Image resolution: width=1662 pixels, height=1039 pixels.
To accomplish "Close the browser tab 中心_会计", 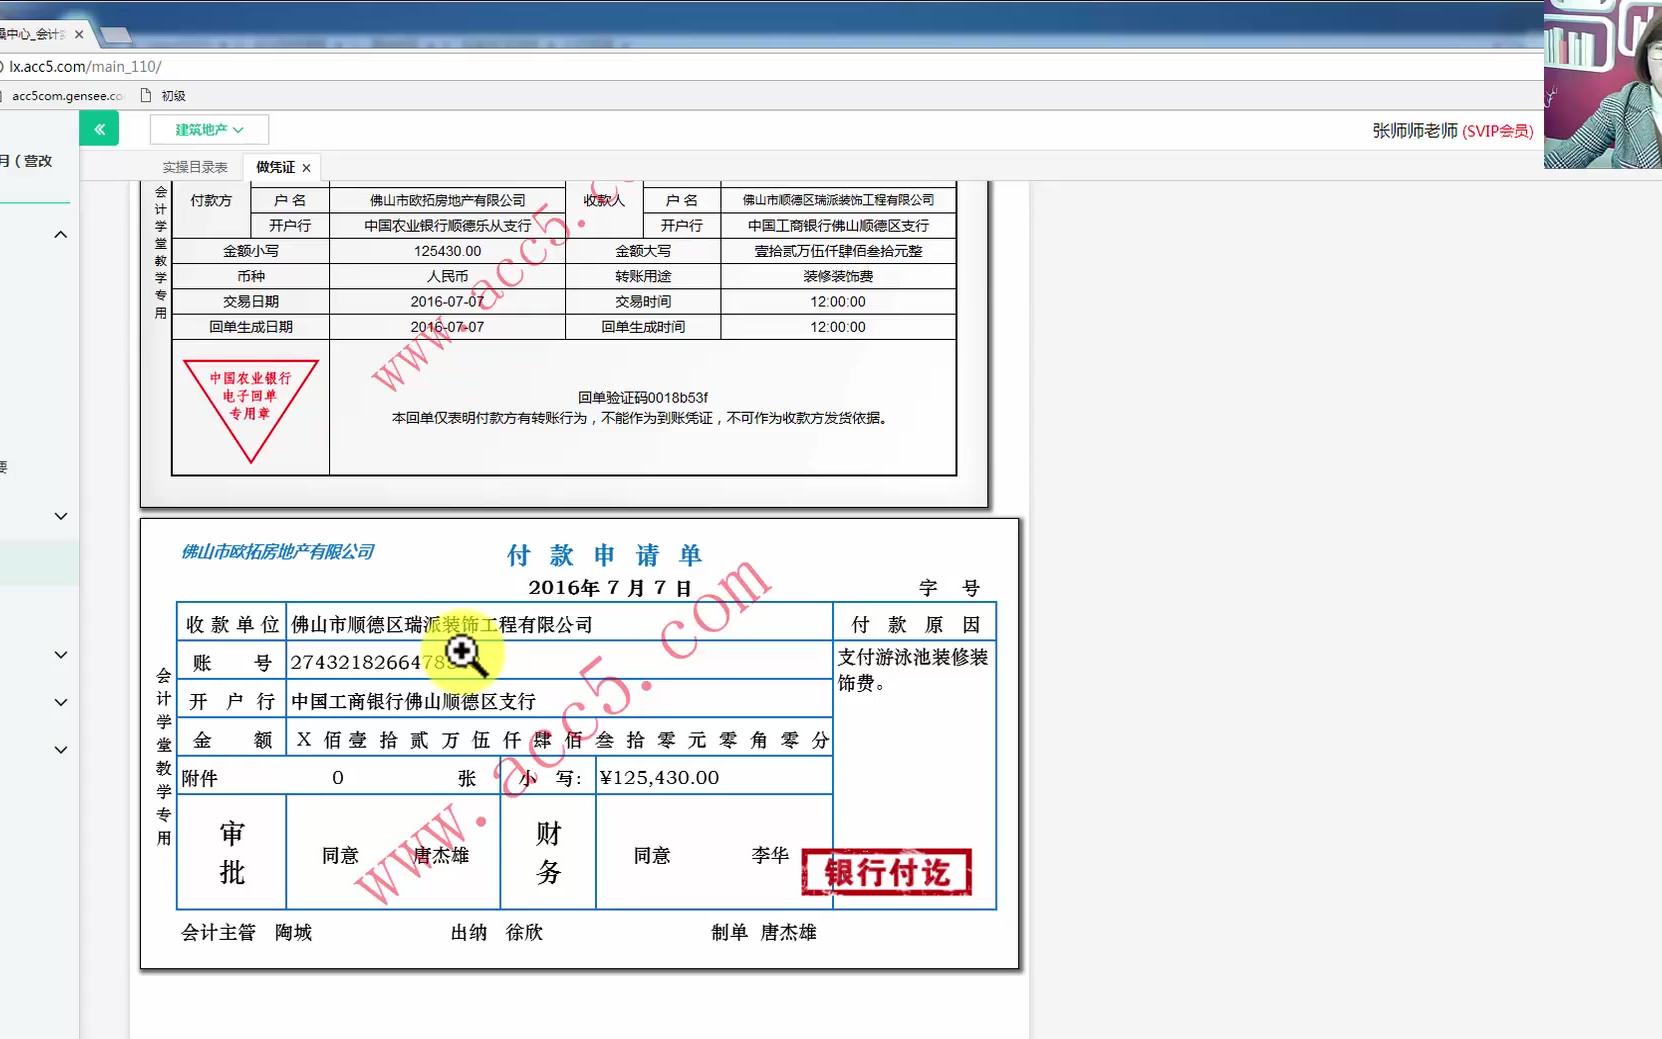I will (x=79, y=34).
